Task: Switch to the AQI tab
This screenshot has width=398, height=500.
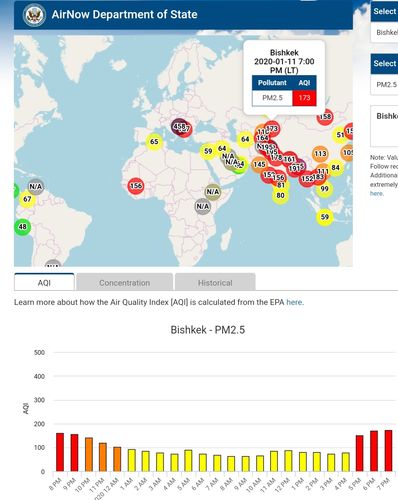Action: click(x=44, y=283)
